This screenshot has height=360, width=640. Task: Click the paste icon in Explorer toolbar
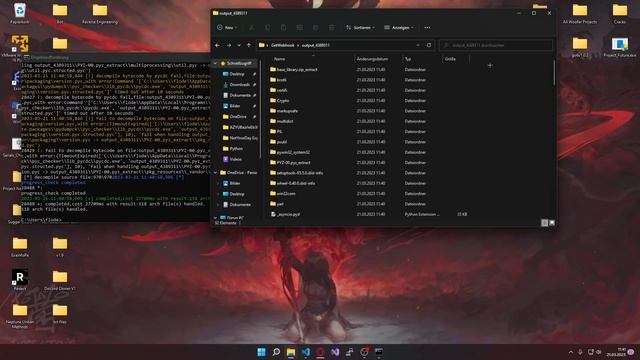pos(283,27)
